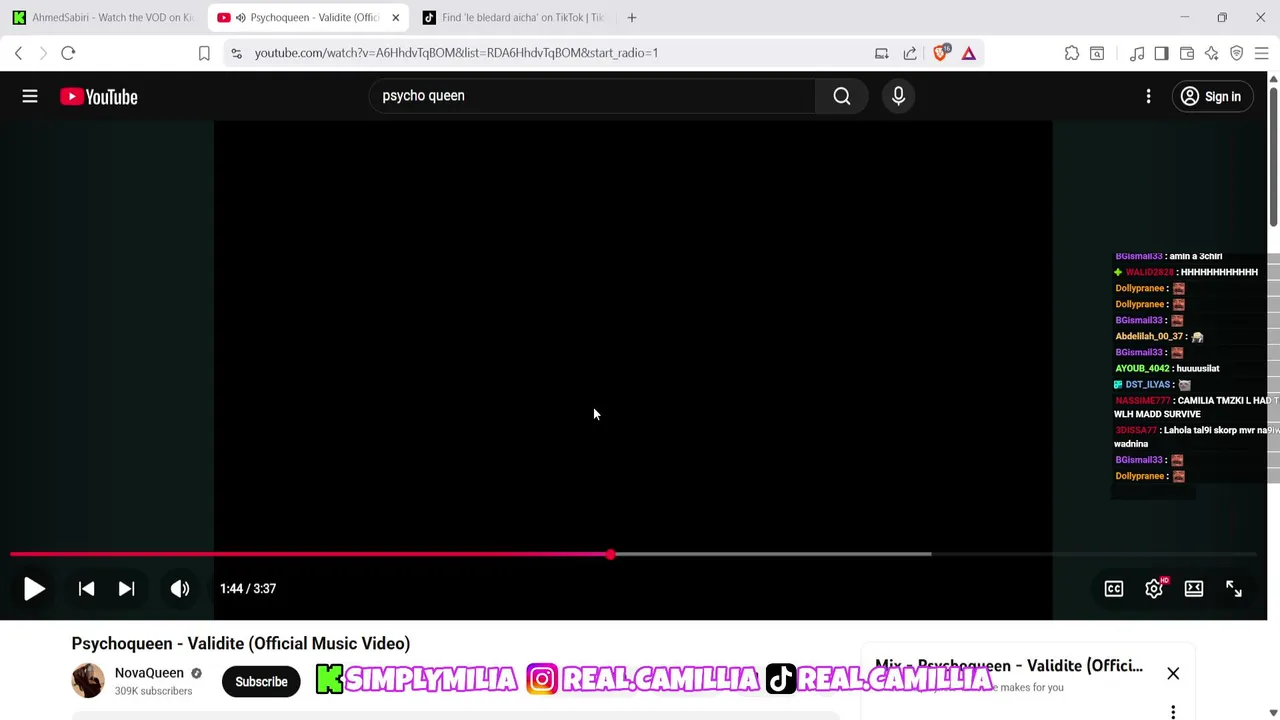The width and height of the screenshot is (1280, 720).
Task: Click the NASSIME777 chat message
Action: coord(1196,407)
